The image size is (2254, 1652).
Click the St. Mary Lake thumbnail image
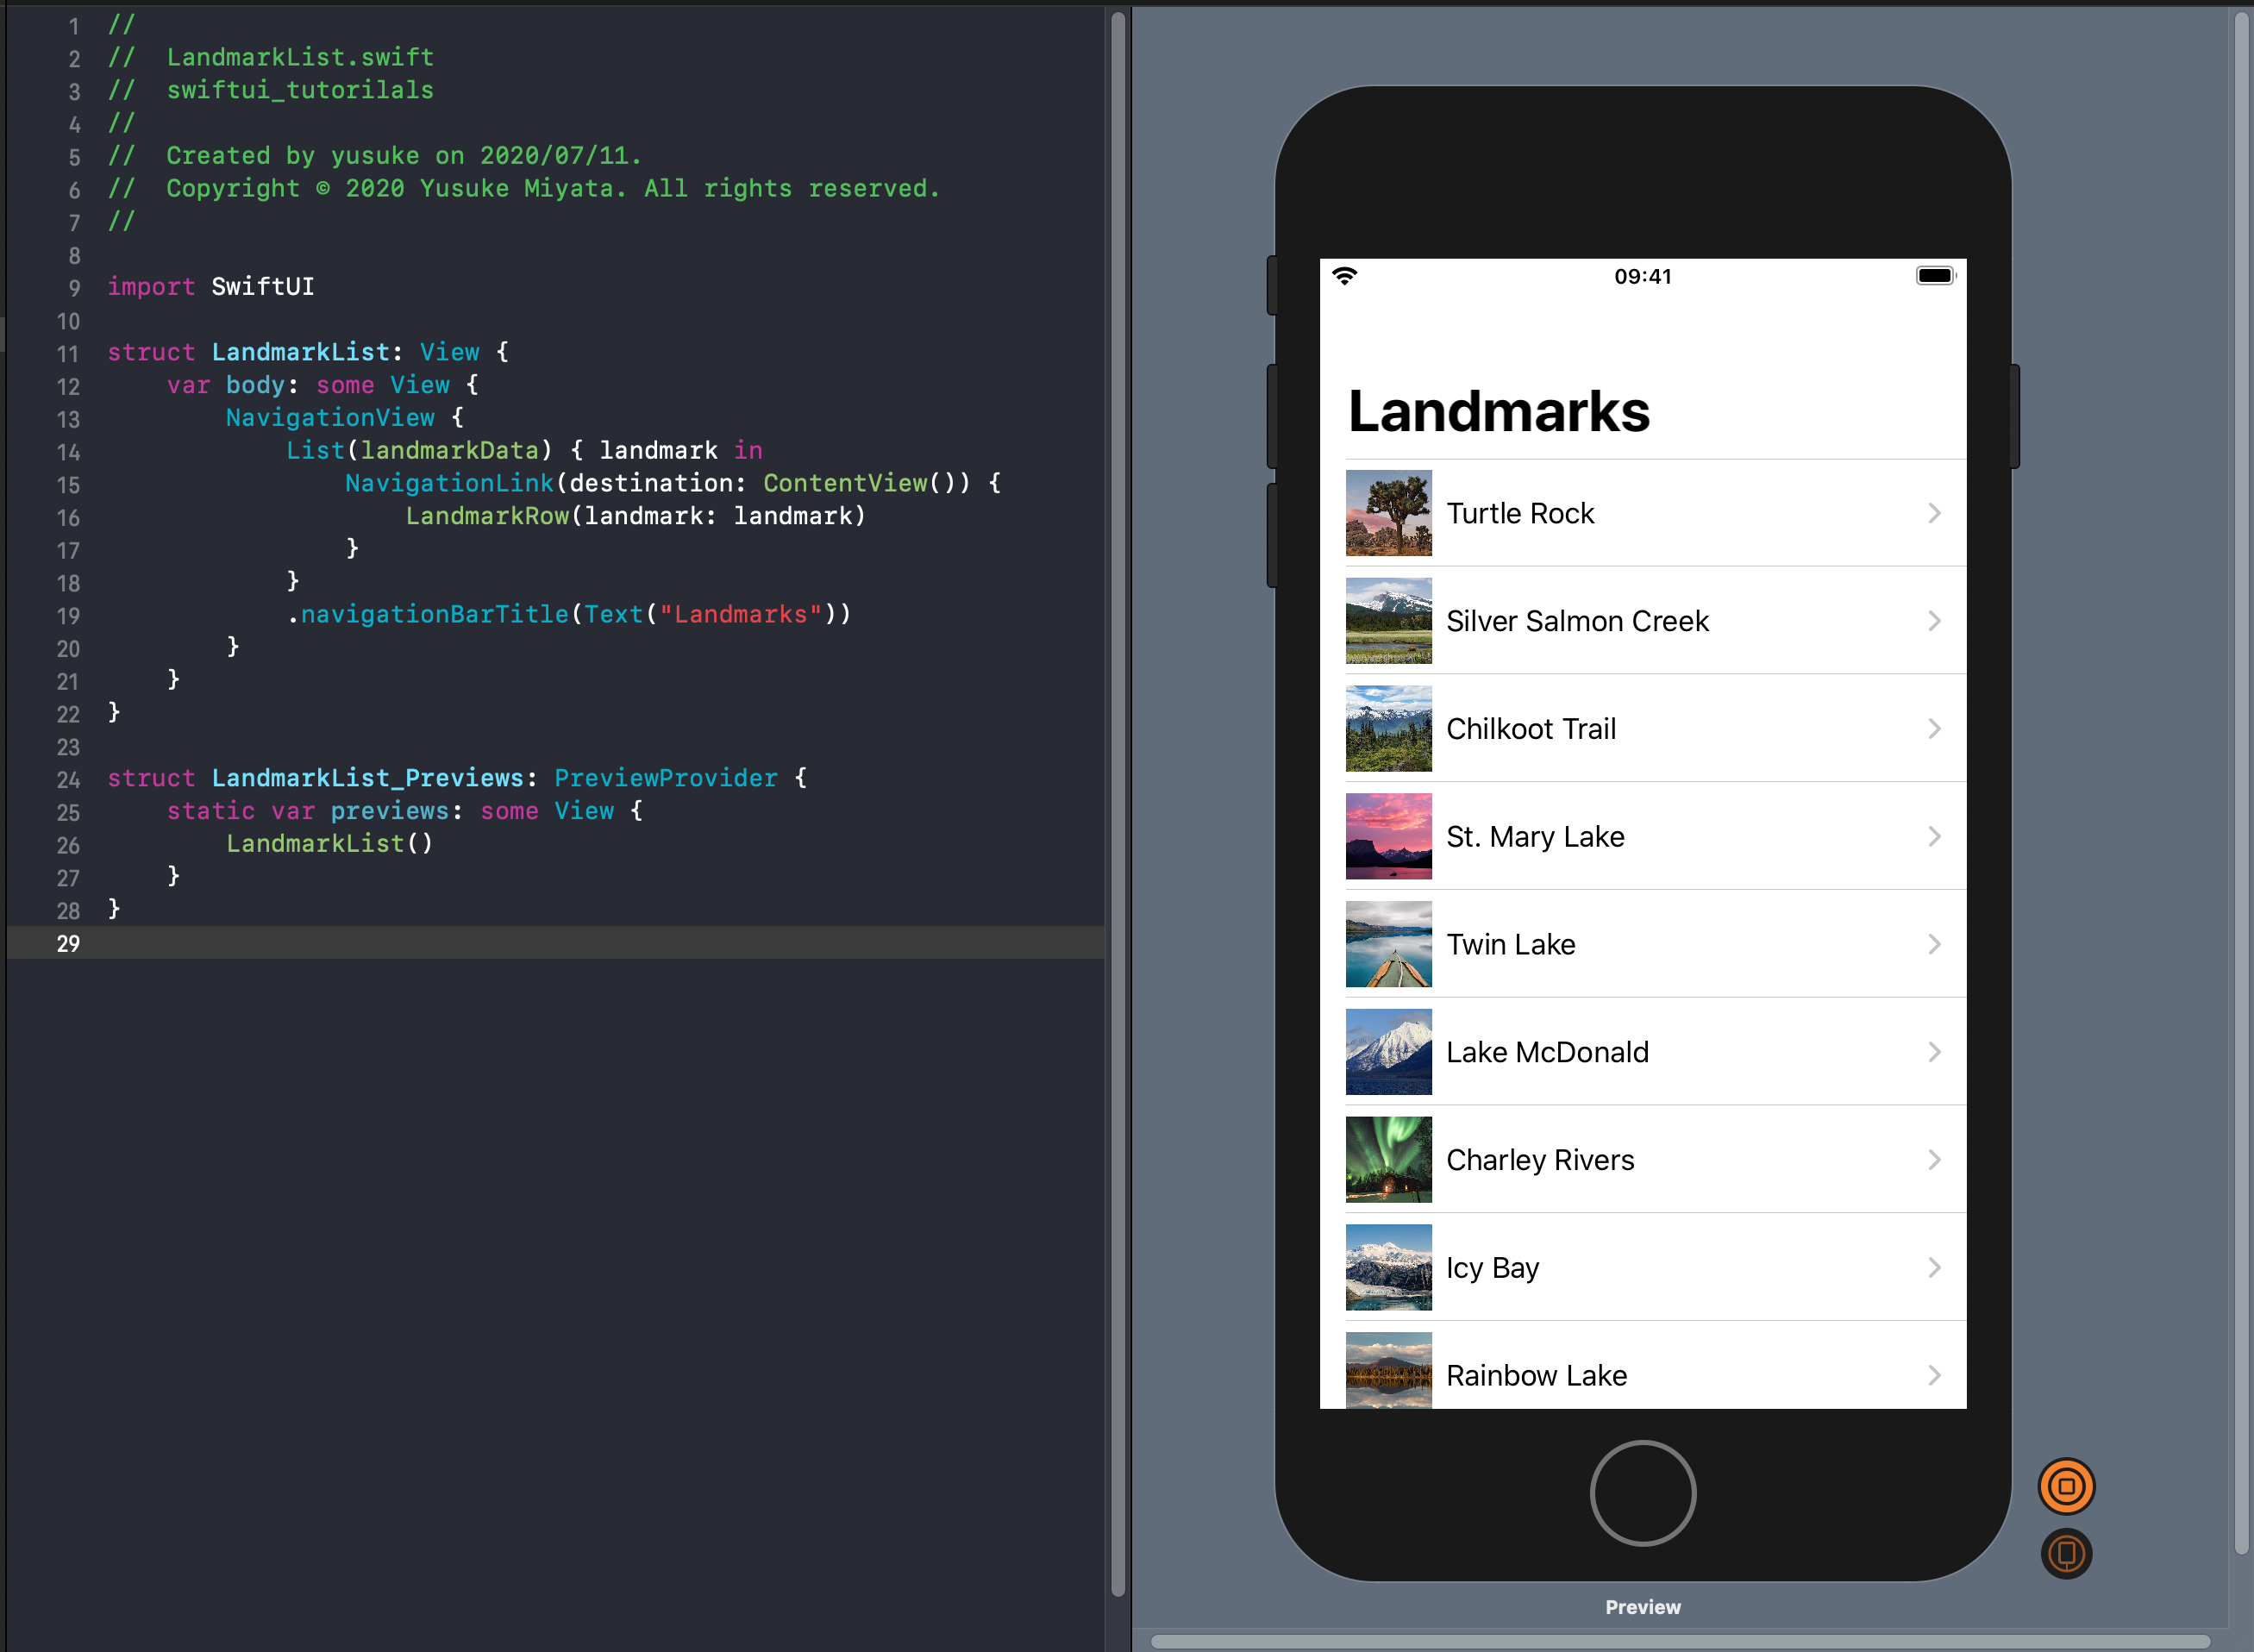1388,836
